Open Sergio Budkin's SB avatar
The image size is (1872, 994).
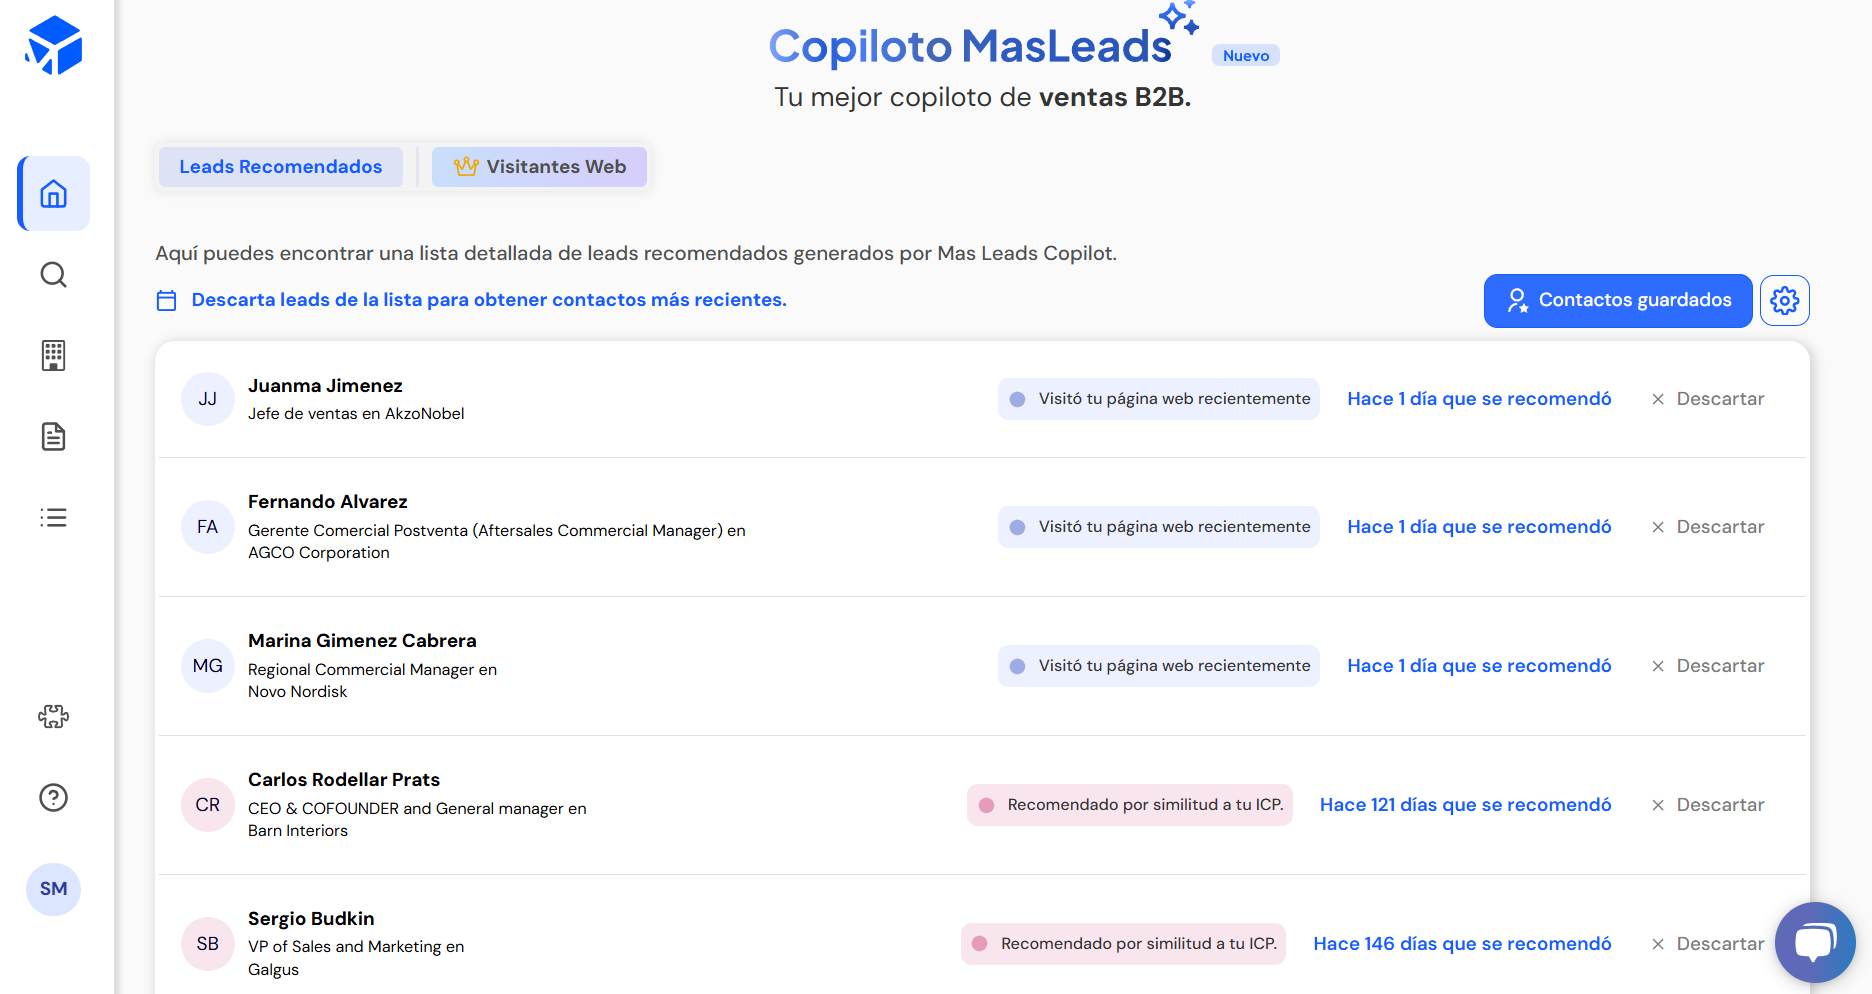pyautogui.click(x=208, y=944)
